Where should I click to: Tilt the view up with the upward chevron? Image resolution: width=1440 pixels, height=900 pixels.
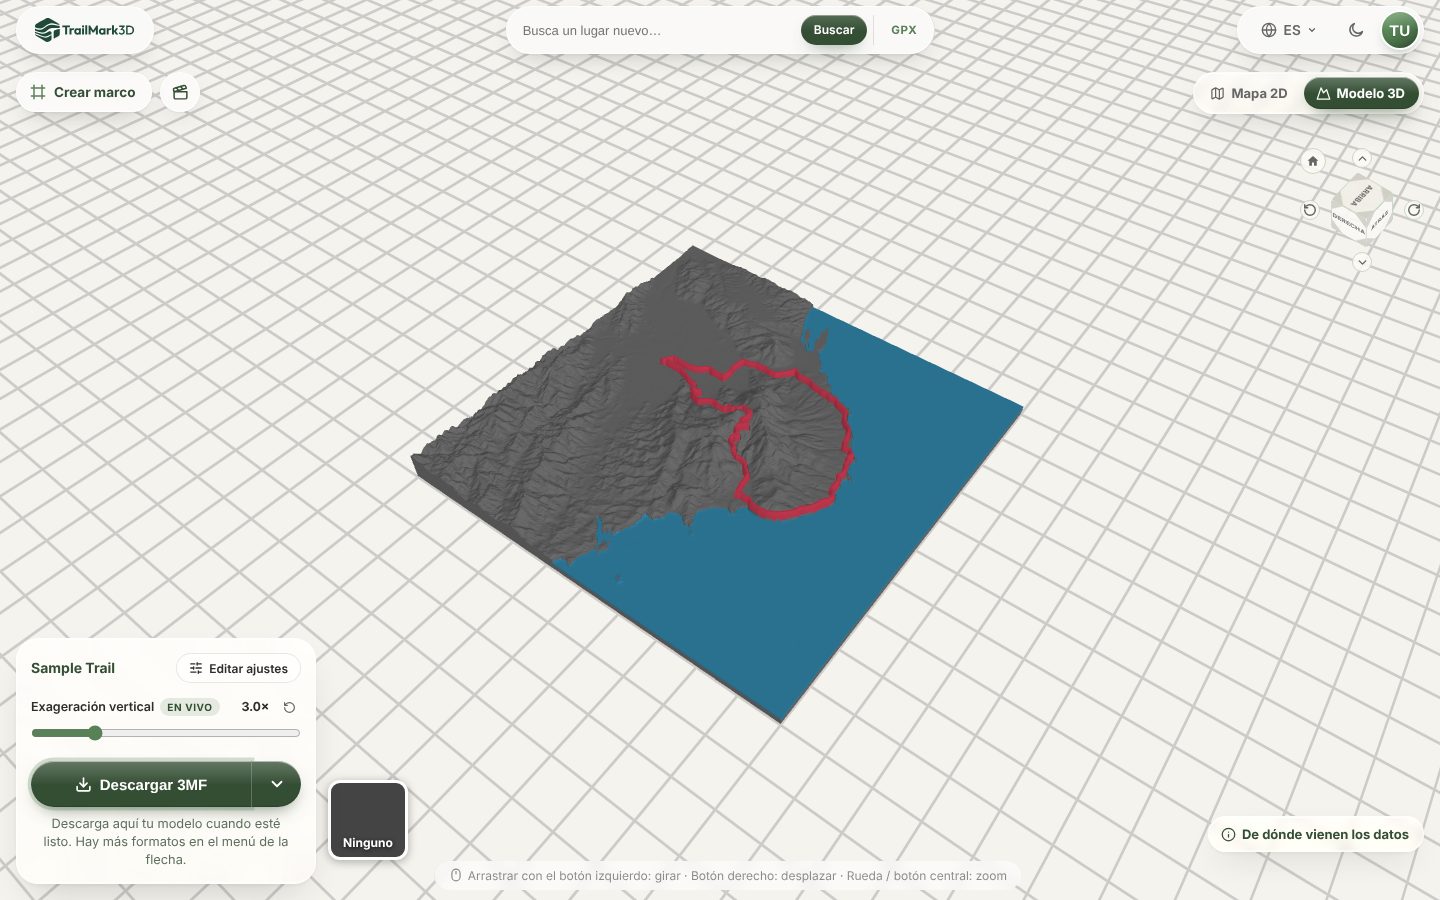click(x=1362, y=159)
